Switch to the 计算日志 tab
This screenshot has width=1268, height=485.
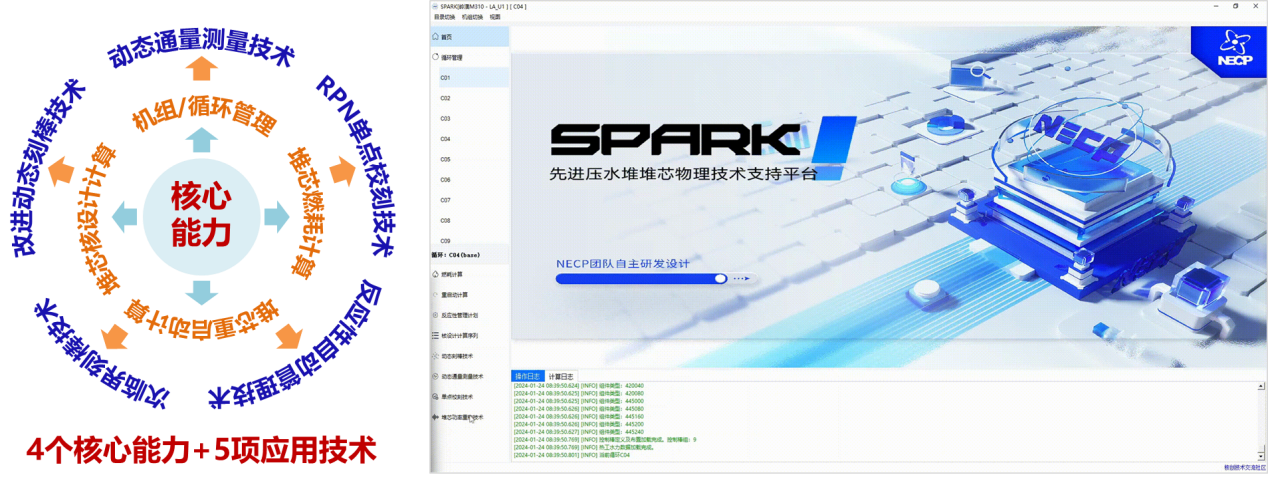pyautogui.click(x=561, y=376)
